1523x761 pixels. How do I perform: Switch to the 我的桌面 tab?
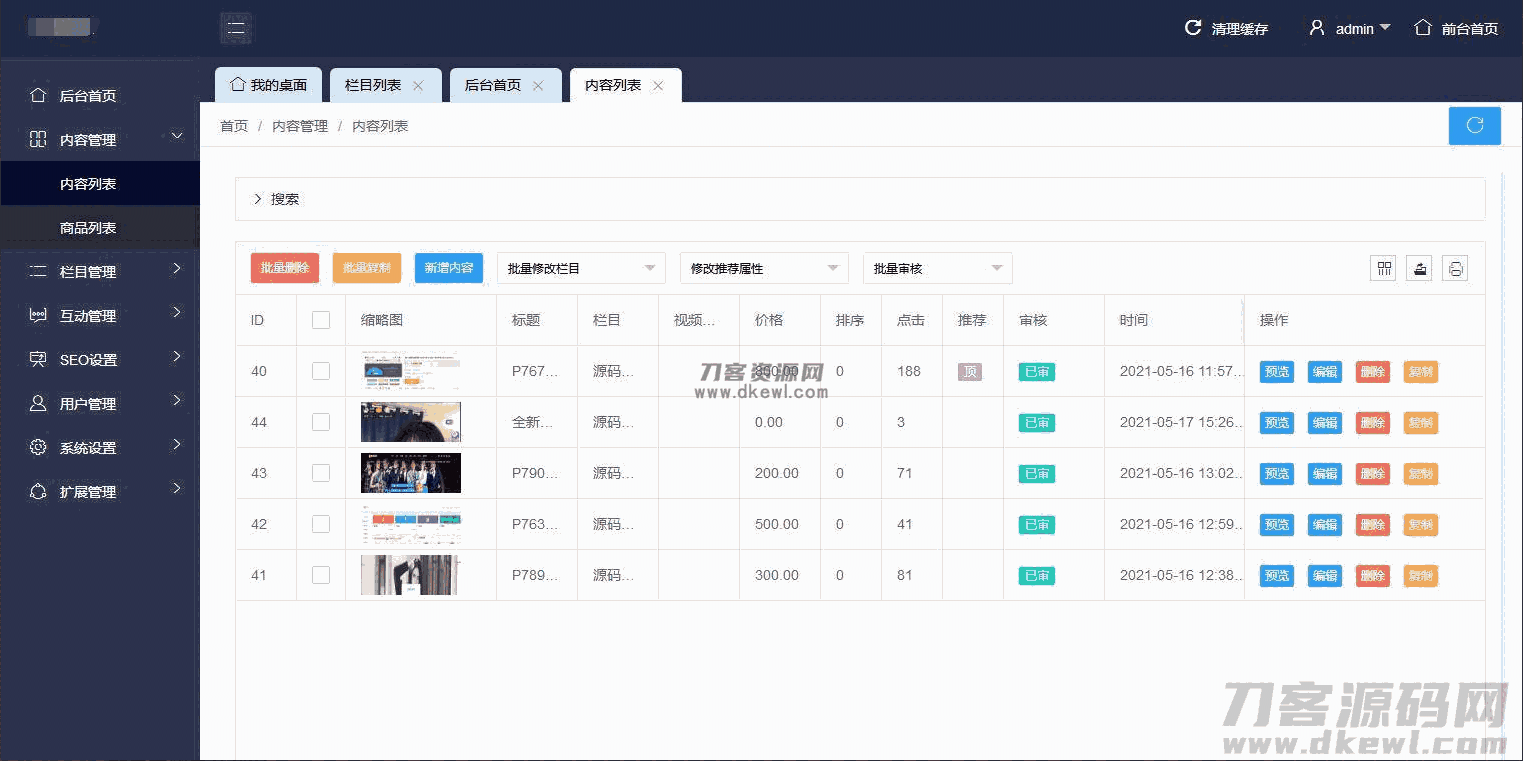[268, 85]
